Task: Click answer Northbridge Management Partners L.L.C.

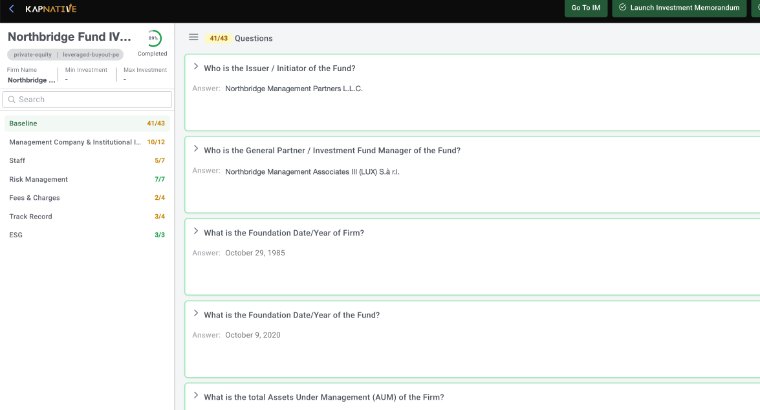Action: point(294,89)
